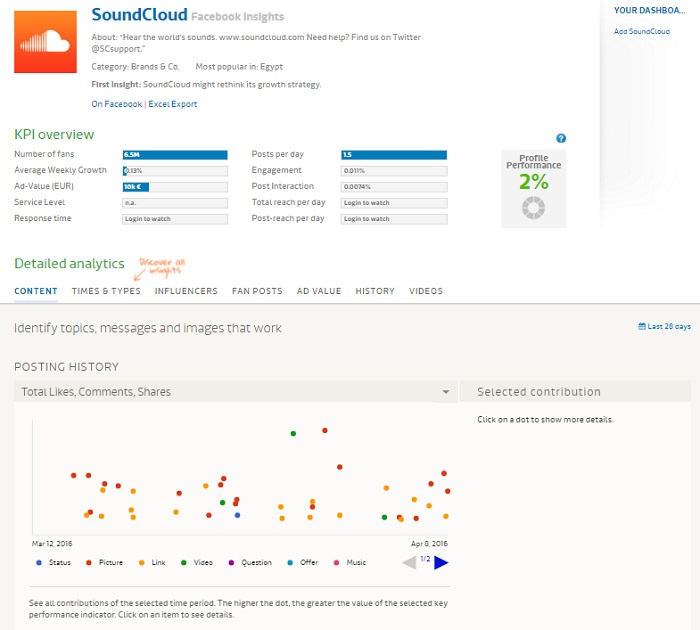Click the grey previous page arrow
Image resolution: width=700 pixels, height=630 pixels.
tap(409, 563)
